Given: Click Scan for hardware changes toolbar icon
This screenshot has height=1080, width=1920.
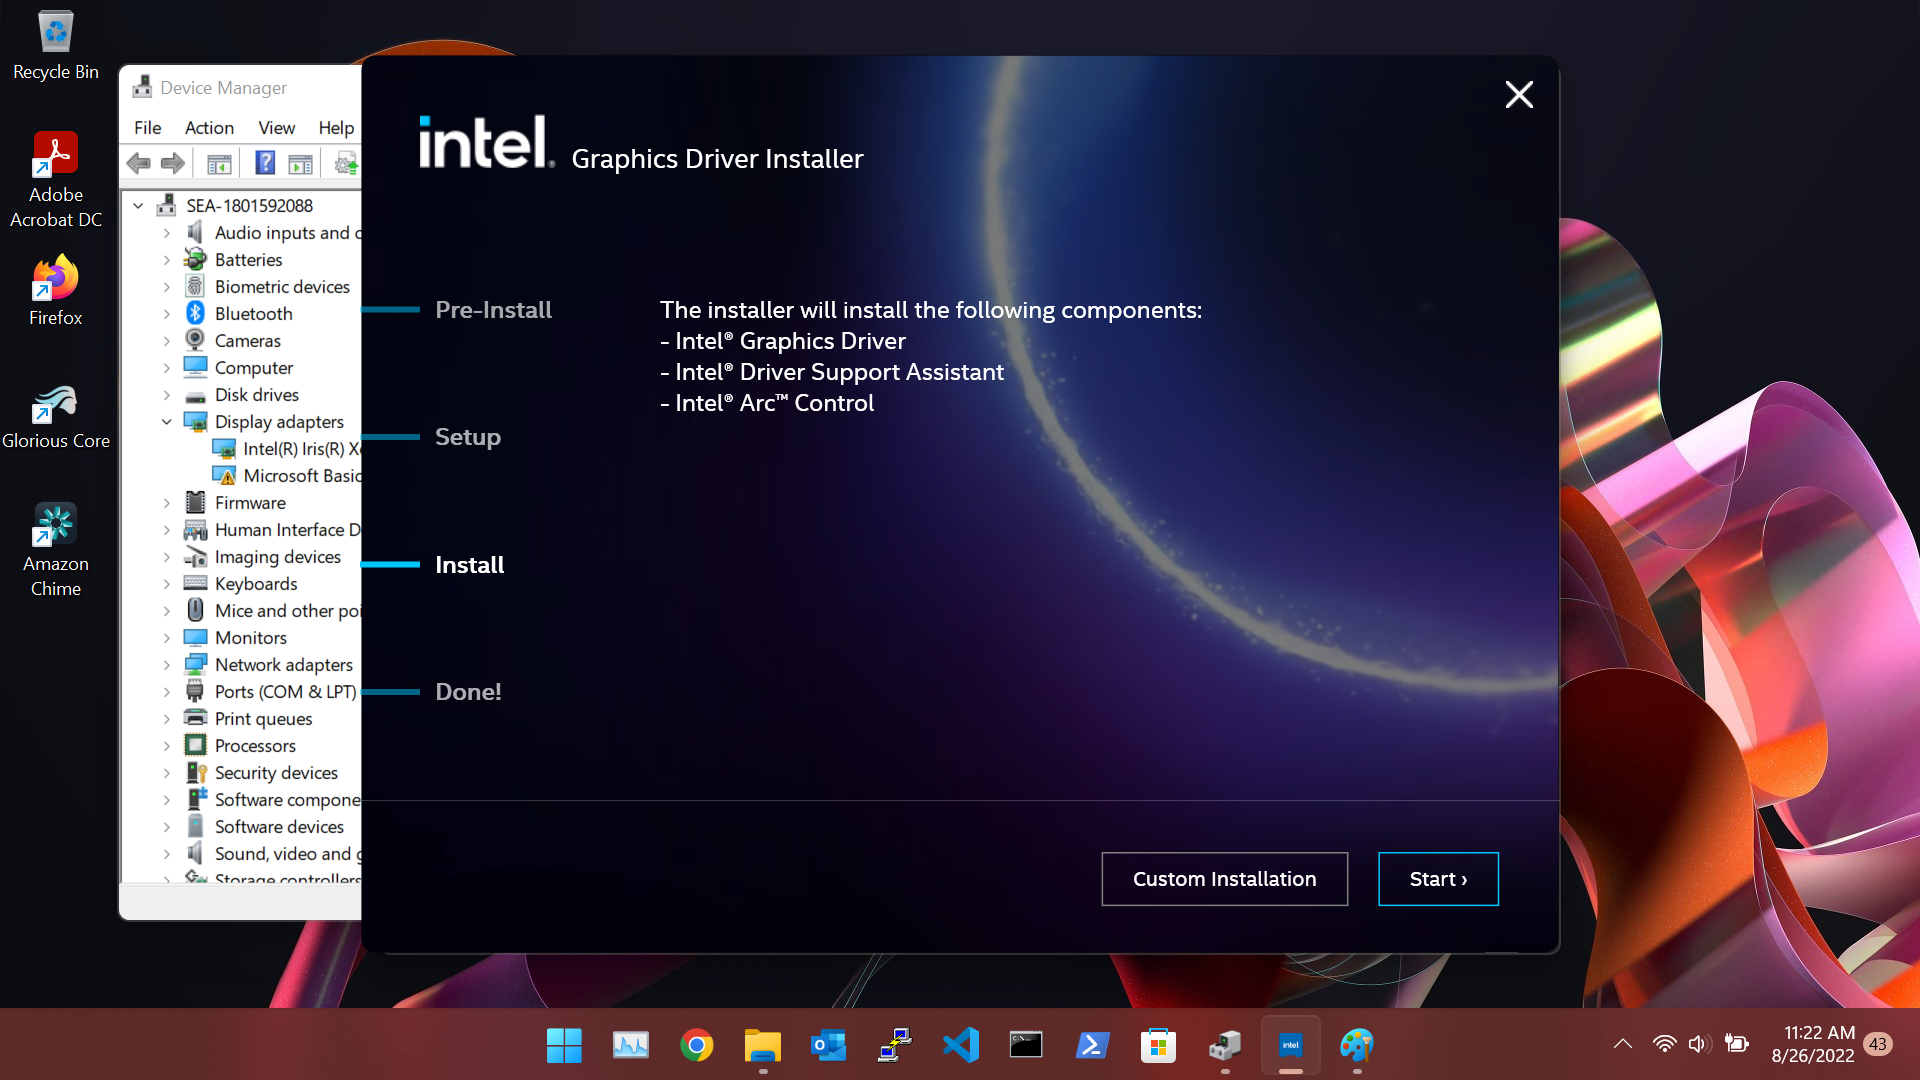Looking at the screenshot, I should [346, 163].
